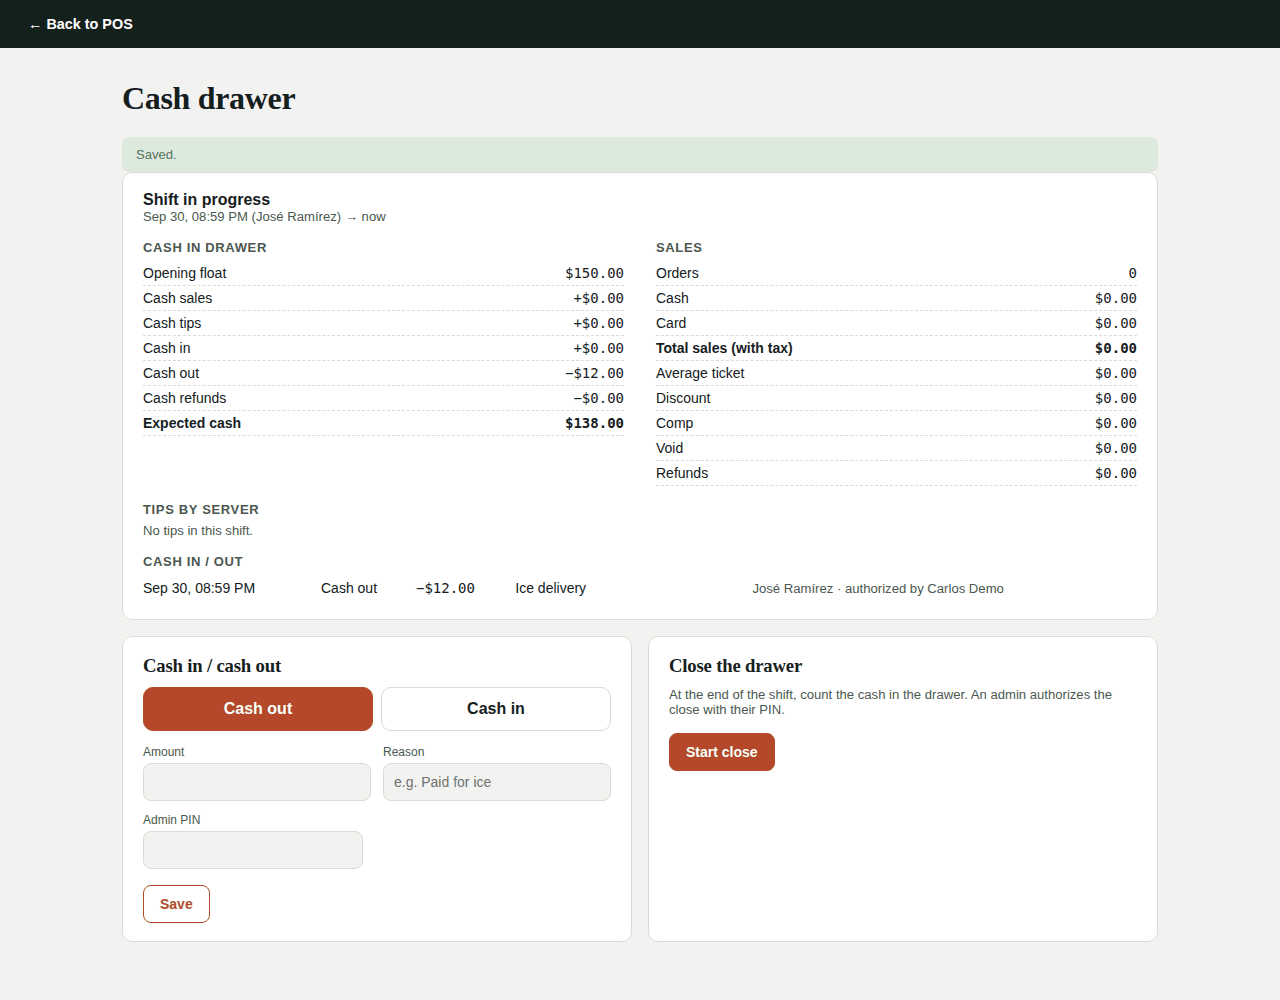Select the log timestamp Sep 30, 08:59 PM
The width and height of the screenshot is (1280, 1000).
(199, 588)
